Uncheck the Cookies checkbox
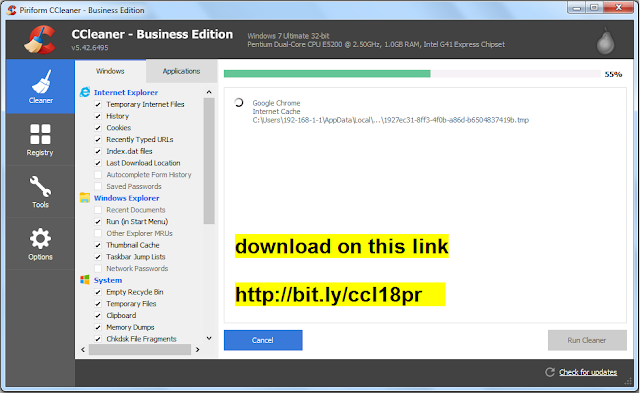 click(98, 128)
